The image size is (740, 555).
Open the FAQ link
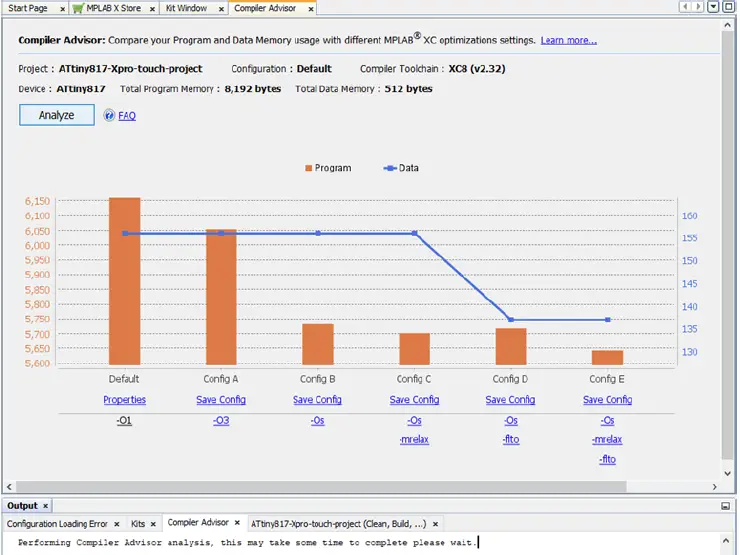[127, 116]
